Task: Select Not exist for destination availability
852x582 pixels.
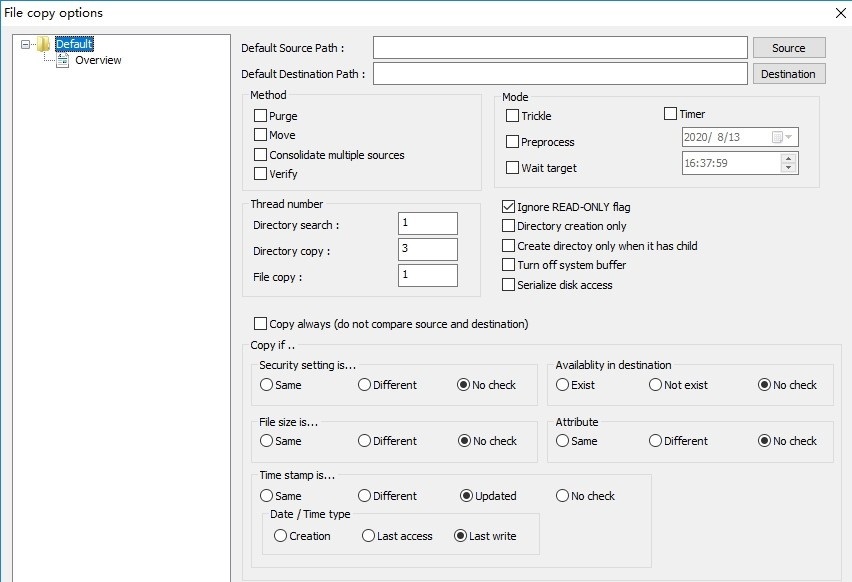Action: click(655, 385)
